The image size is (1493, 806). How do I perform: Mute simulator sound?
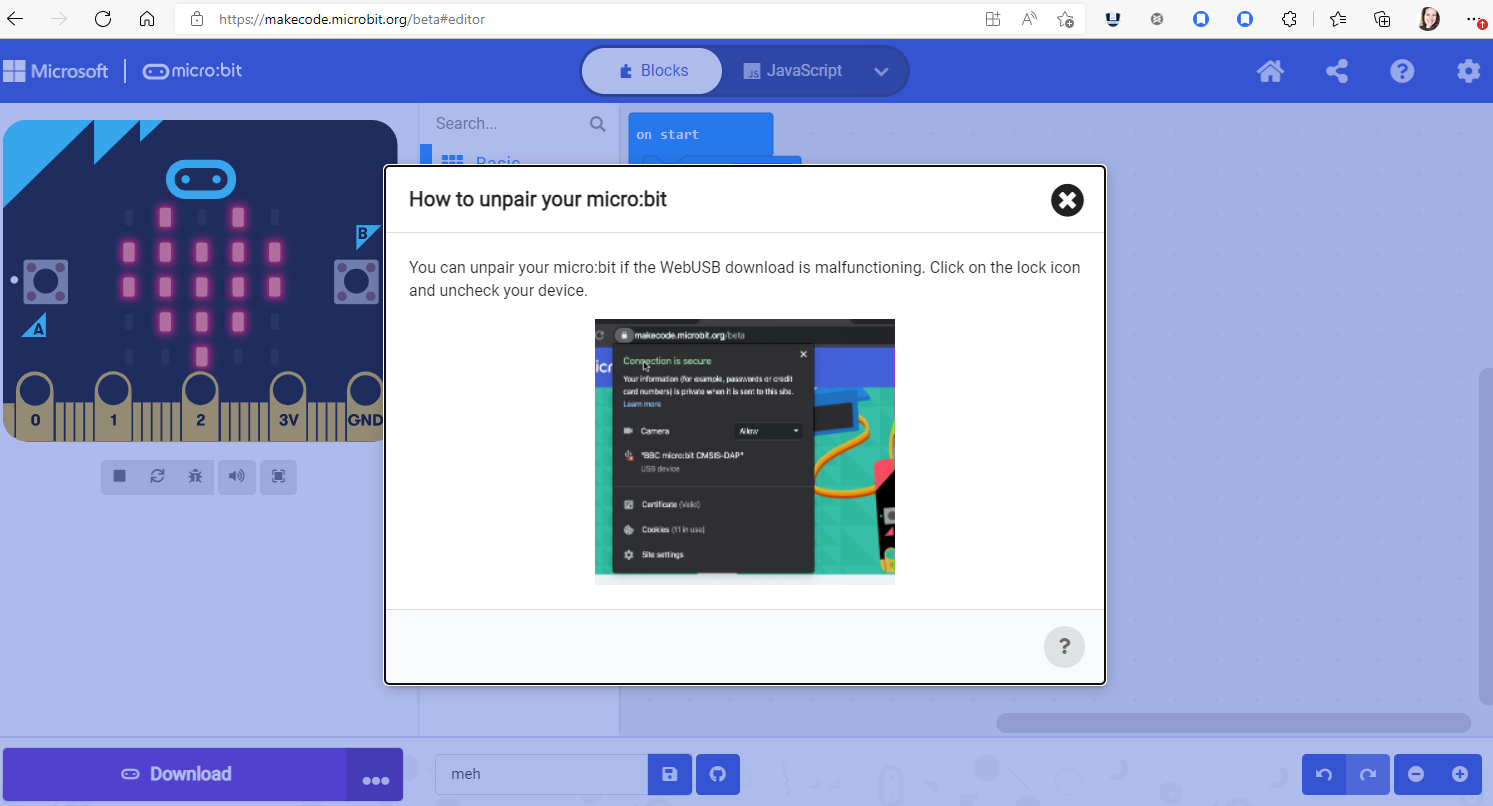point(237,477)
